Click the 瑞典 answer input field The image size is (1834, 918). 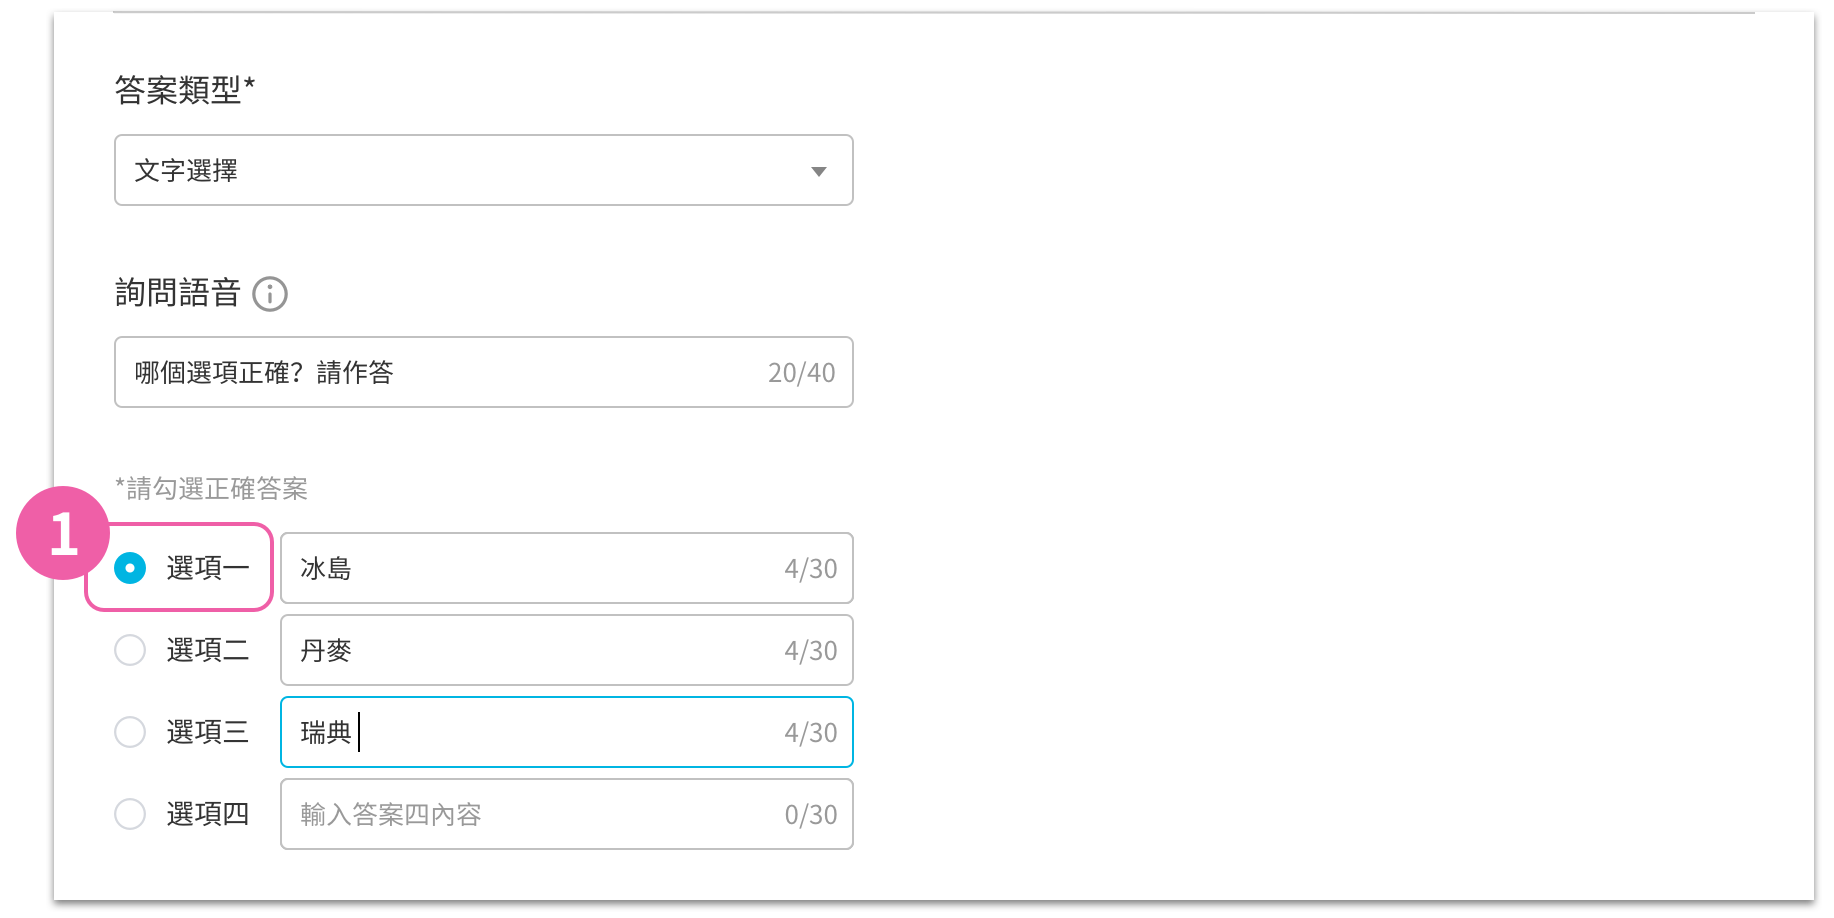567,732
